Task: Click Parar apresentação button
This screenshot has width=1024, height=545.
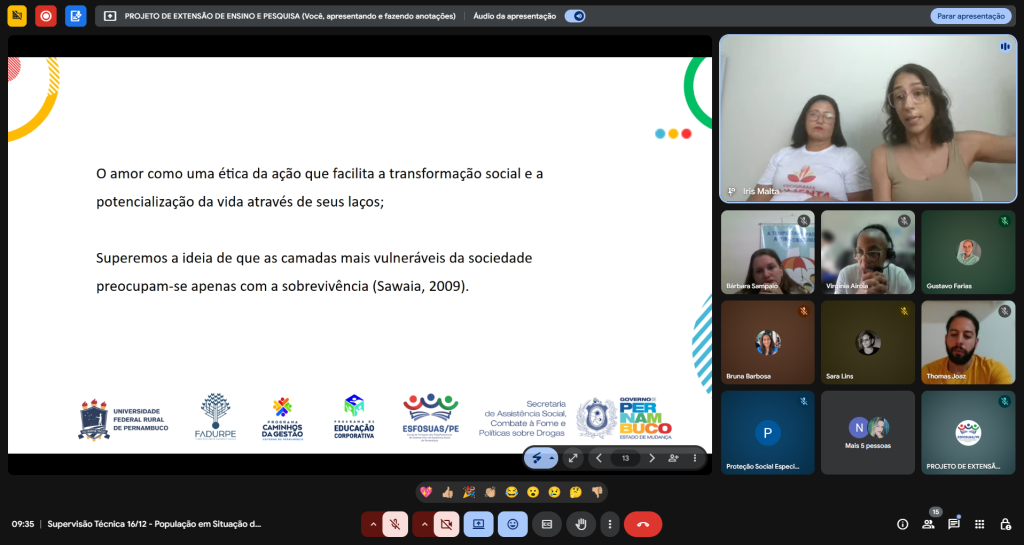Action: coord(970,16)
